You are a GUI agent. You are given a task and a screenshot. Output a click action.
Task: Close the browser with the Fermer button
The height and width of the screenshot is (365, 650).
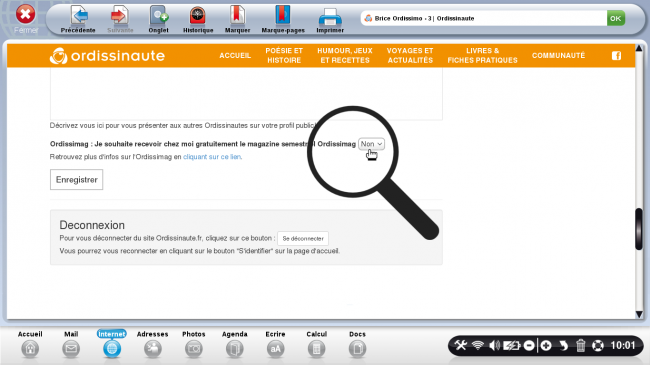(x=26, y=19)
